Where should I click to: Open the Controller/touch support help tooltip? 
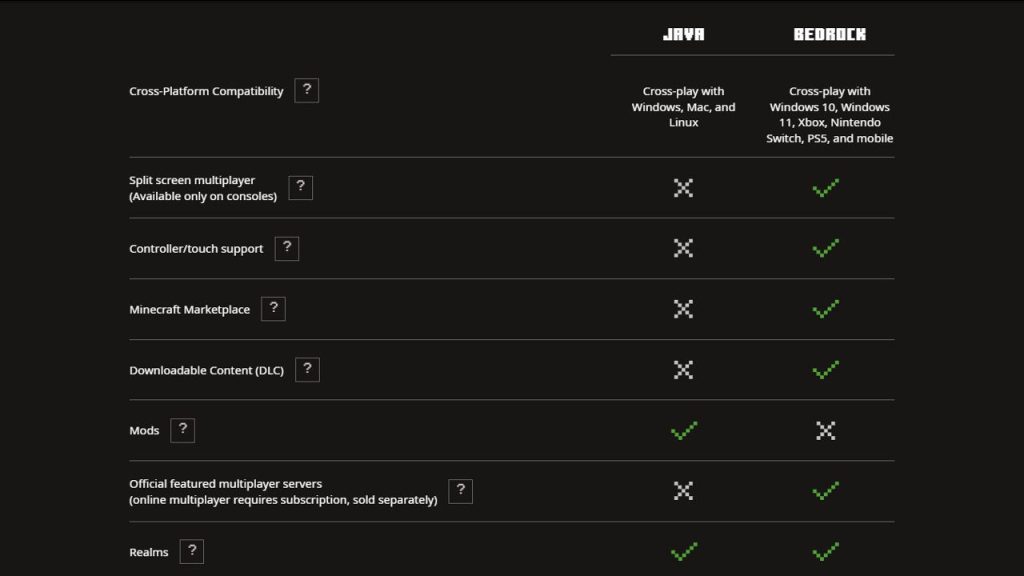coord(287,248)
